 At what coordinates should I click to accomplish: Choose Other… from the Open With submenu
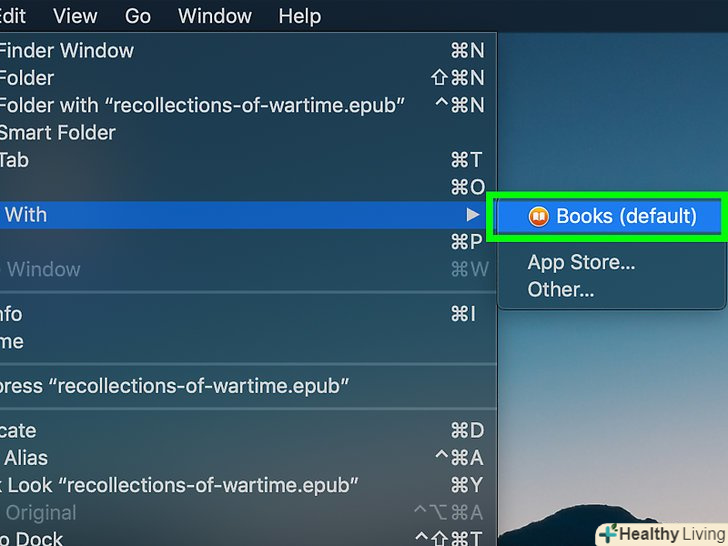[560, 290]
